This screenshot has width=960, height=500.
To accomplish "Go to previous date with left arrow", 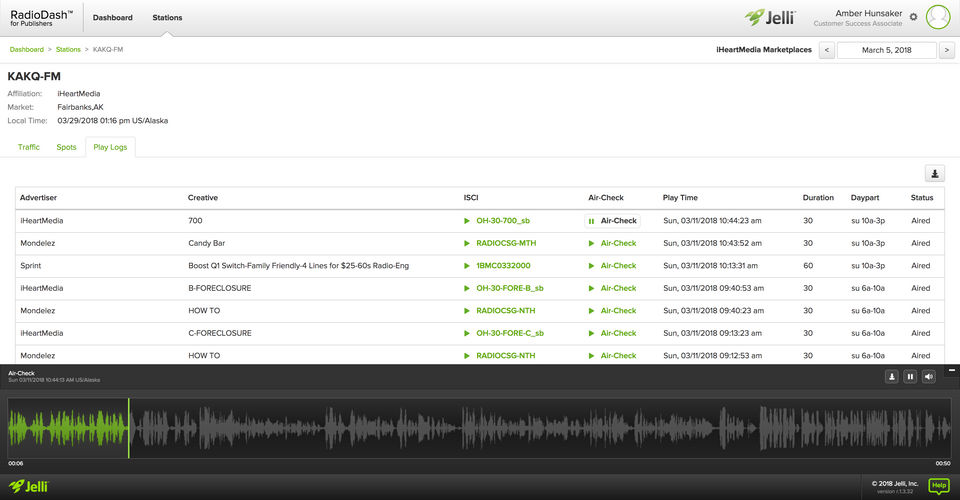I will tap(827, 50).
